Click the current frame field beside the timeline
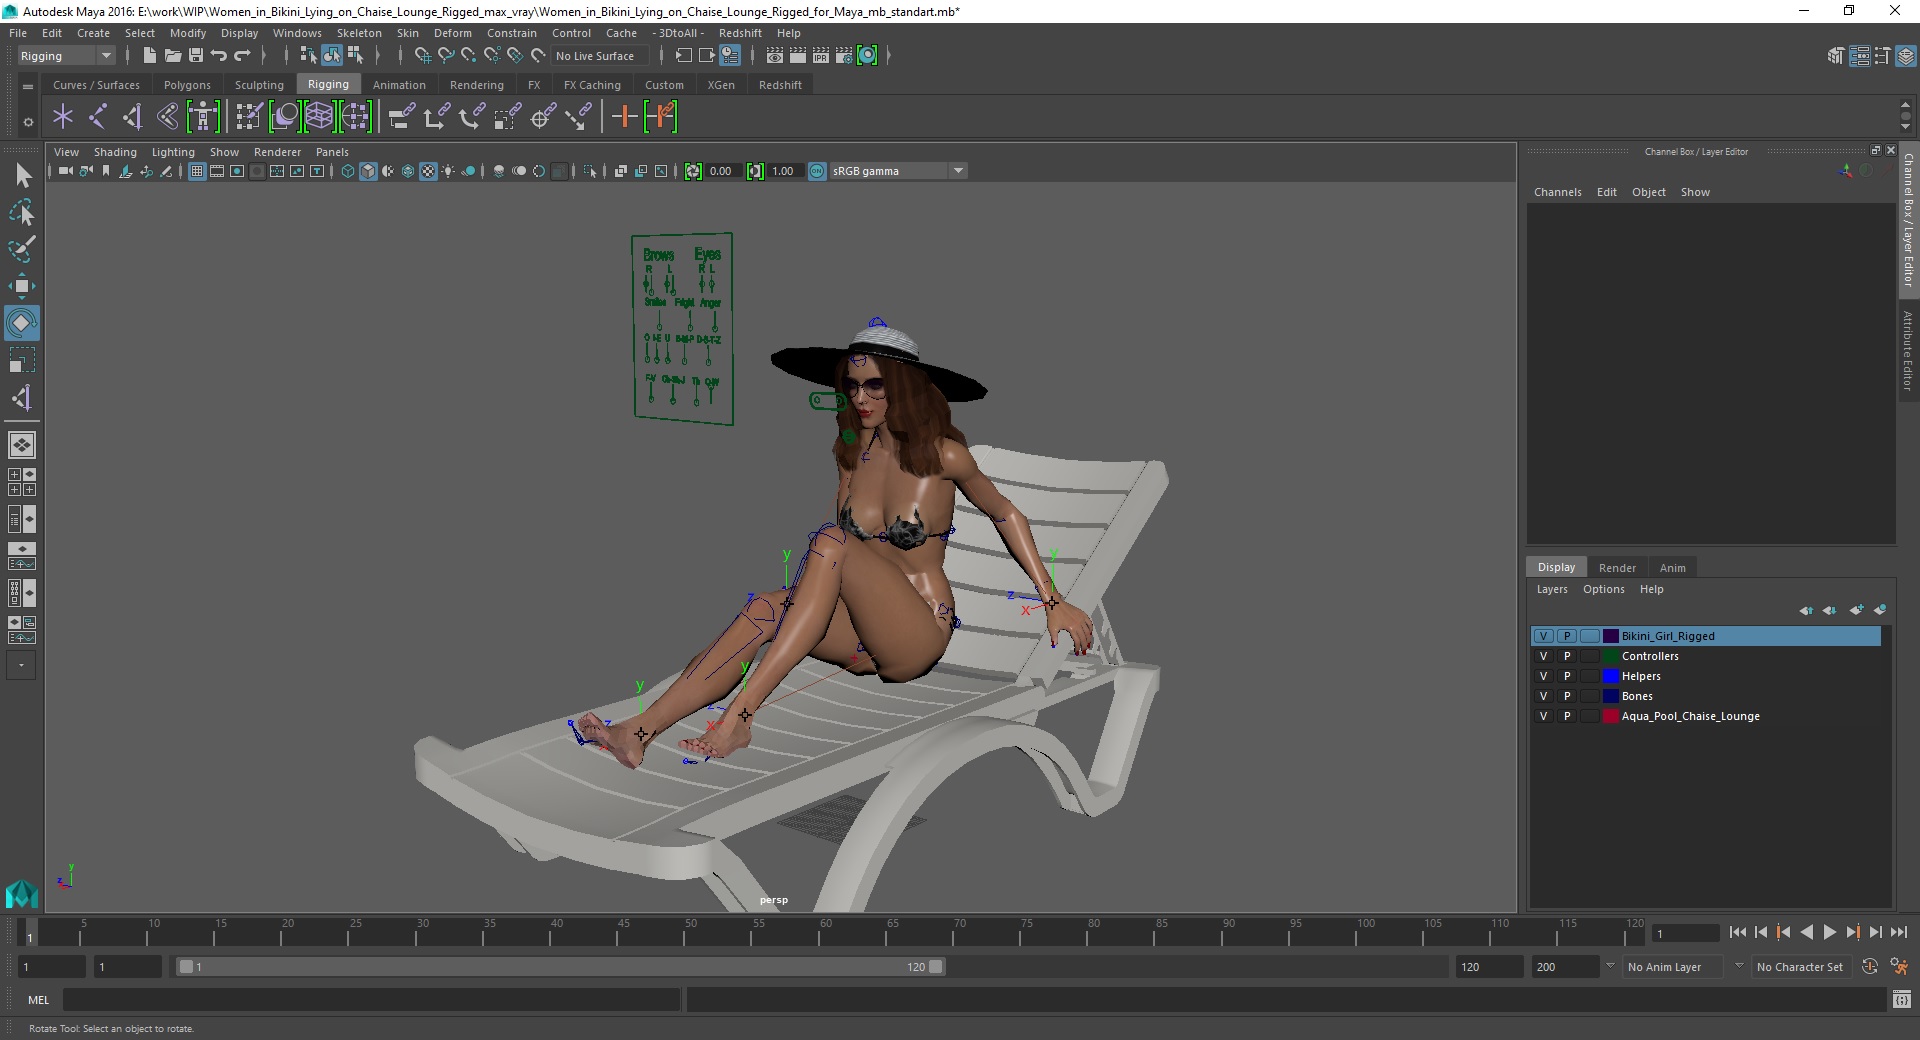 1685,933
